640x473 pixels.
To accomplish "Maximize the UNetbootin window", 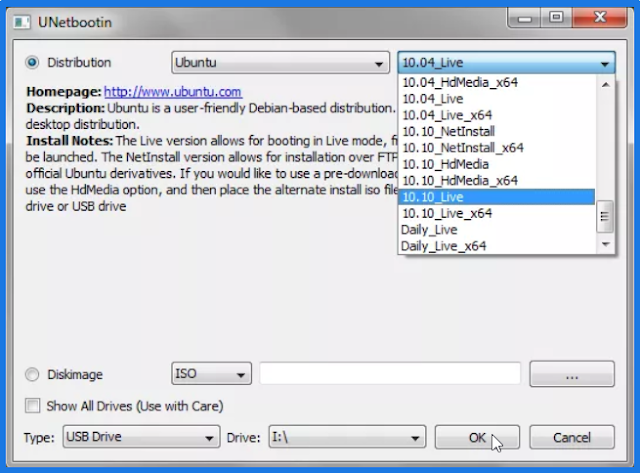I will click(556, 18).
